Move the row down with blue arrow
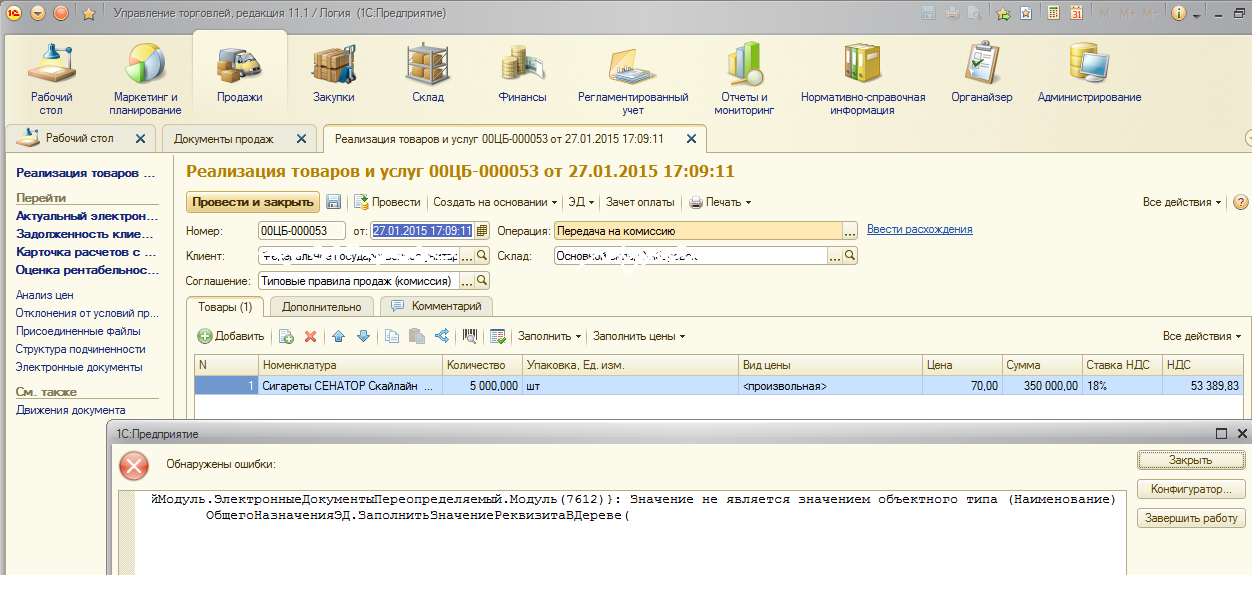The width and height of the screenshot is (1252, 614). [363, 337]
